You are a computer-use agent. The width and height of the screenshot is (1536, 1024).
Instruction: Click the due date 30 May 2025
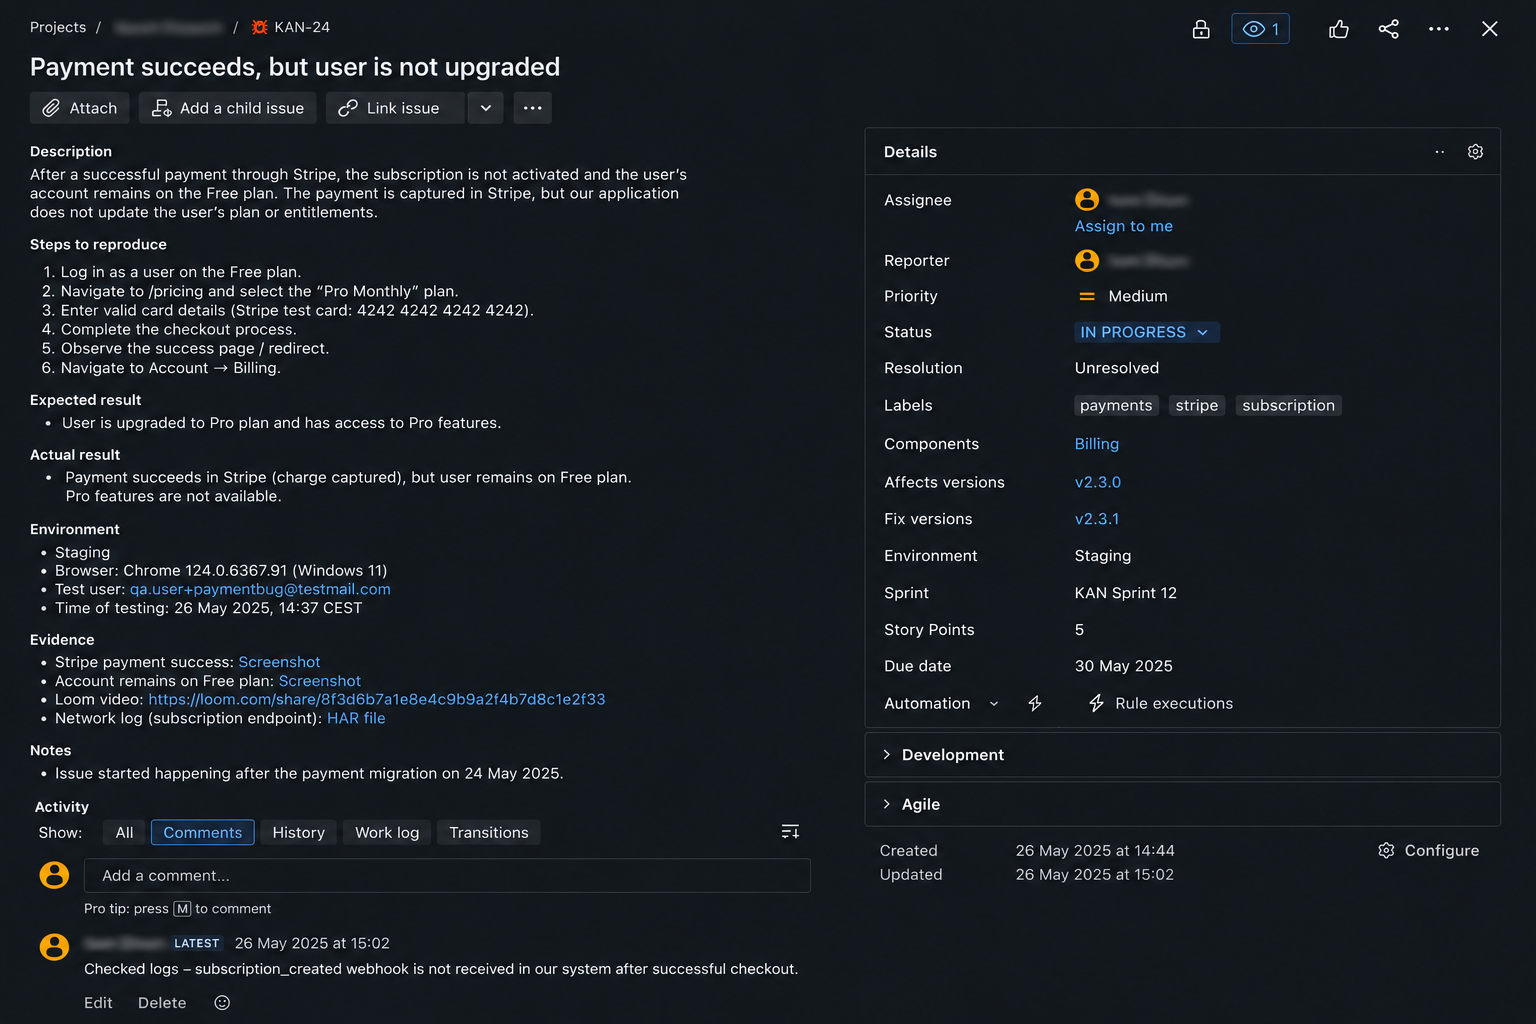tap(1124, 666)
